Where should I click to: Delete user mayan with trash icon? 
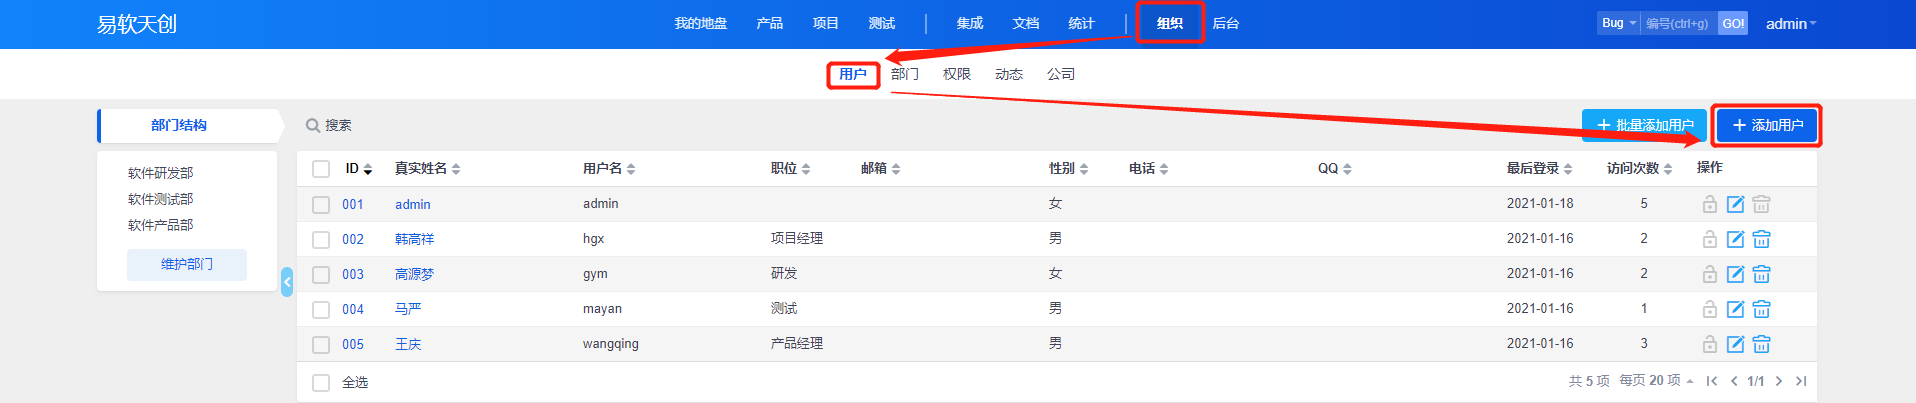coord(1762,309)
